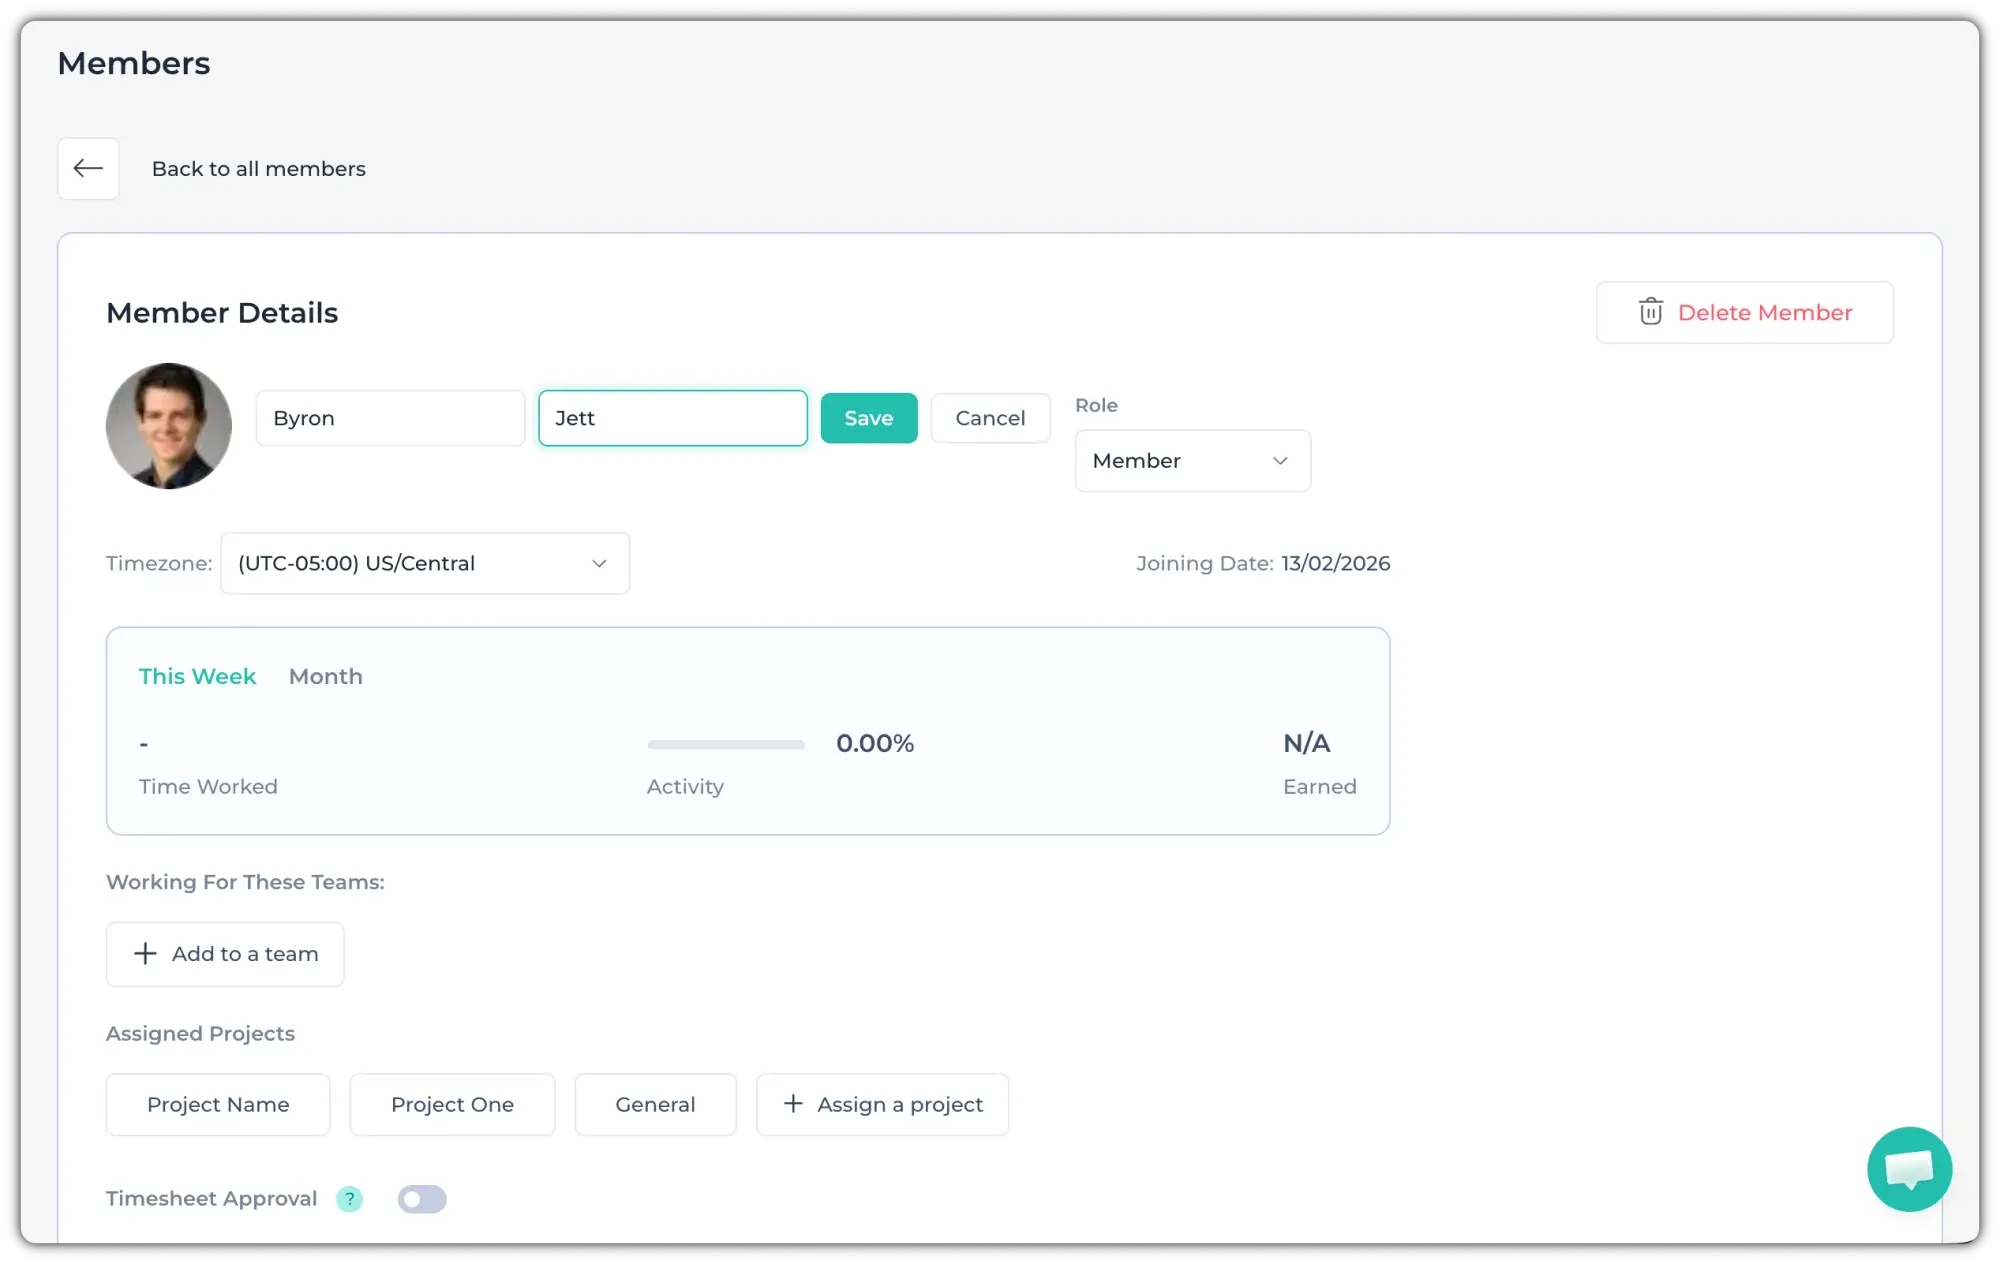Image resolution: width=2000 pixels, height=1264 pixels.
Task: Click the Timesheet Approval help question icon
Action: (349, 1198)
